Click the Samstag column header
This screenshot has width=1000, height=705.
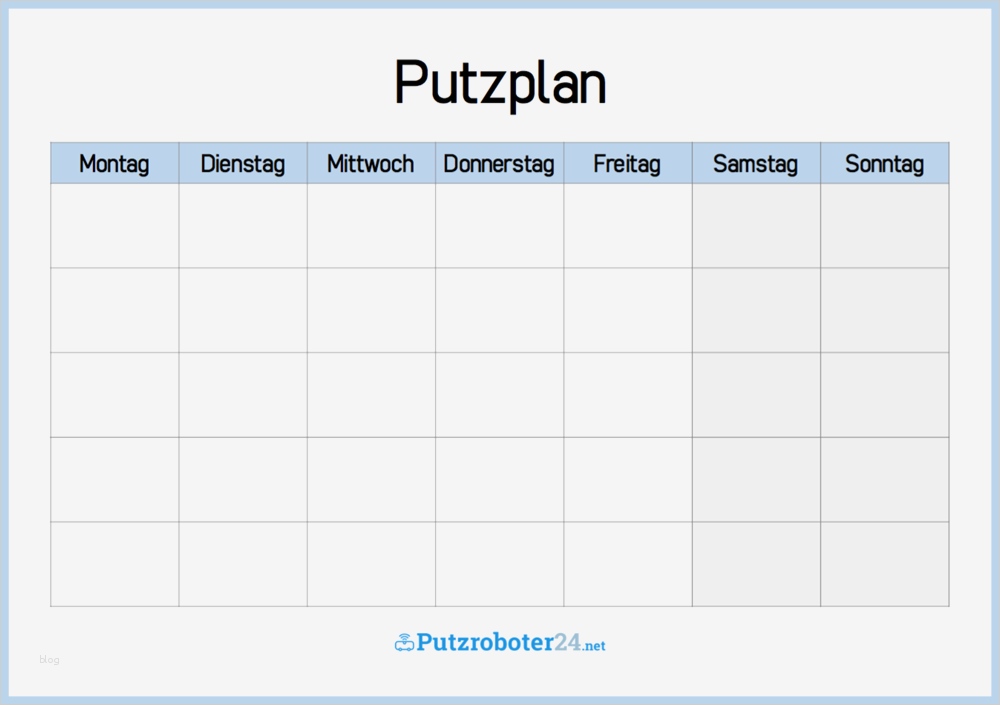[756, 163]
